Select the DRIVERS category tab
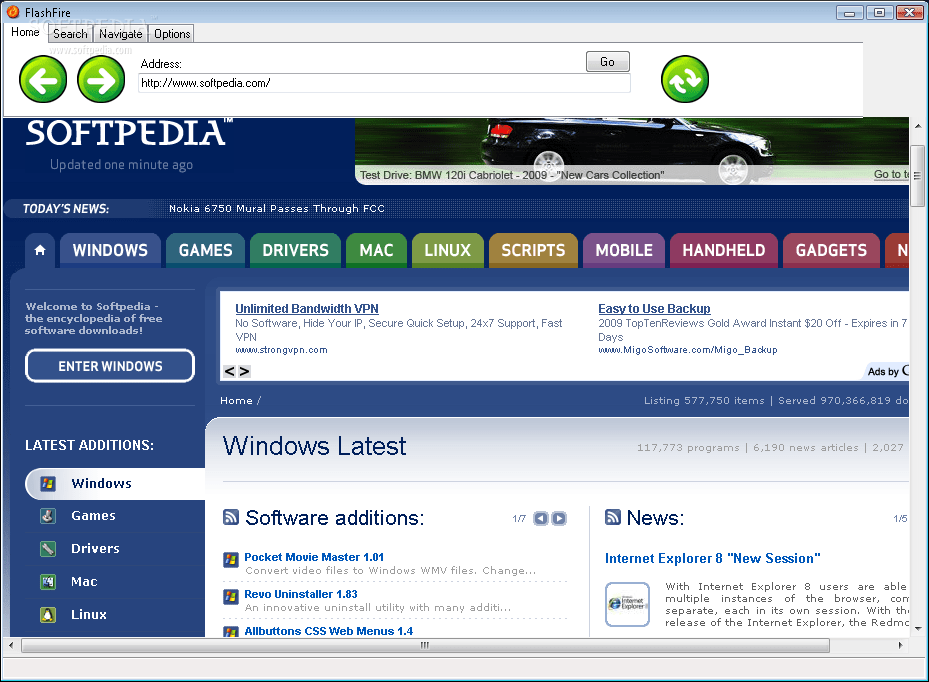The image size is (929, 682). pyautogui.click(x=295, y=250)
